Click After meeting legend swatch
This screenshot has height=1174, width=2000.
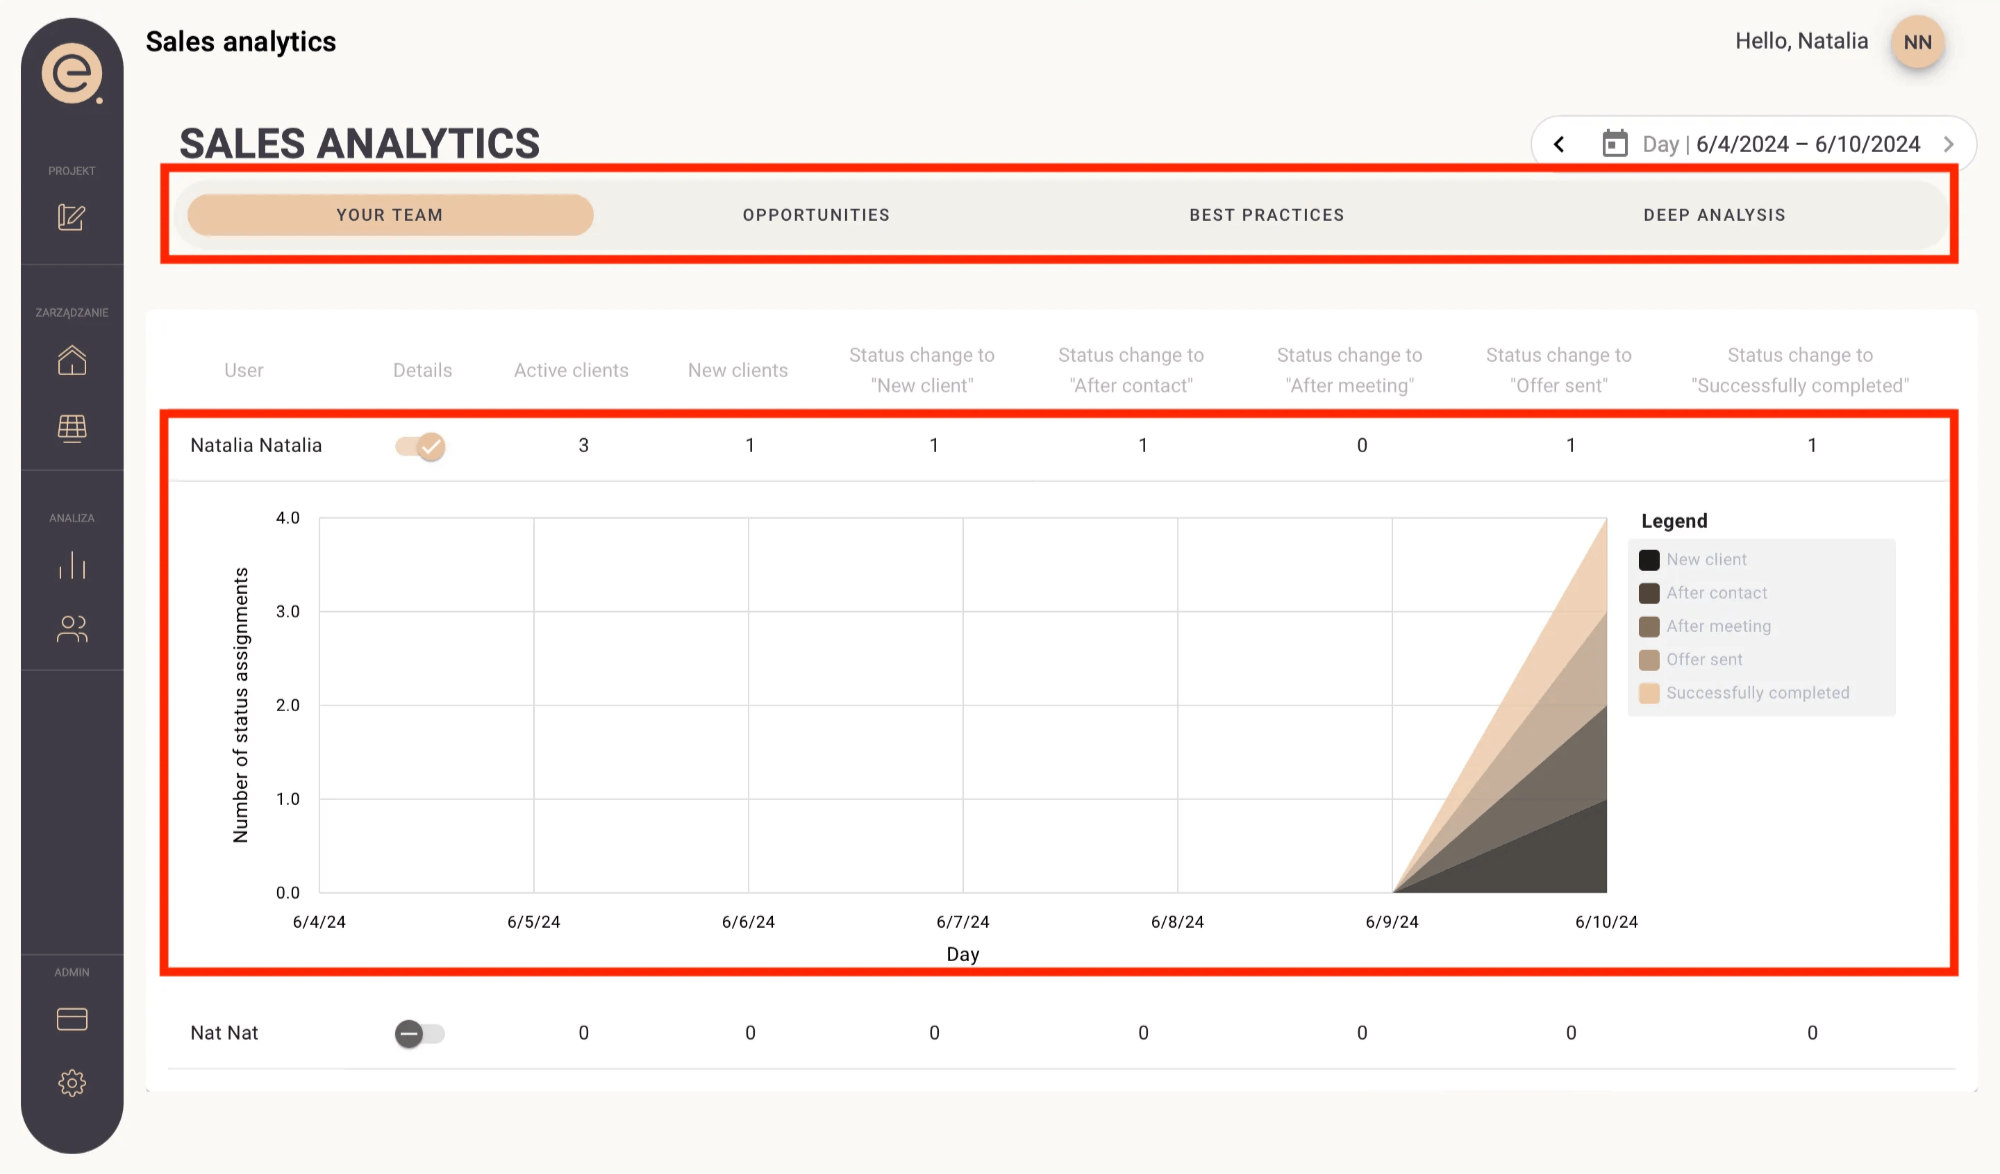[1649, 627]
